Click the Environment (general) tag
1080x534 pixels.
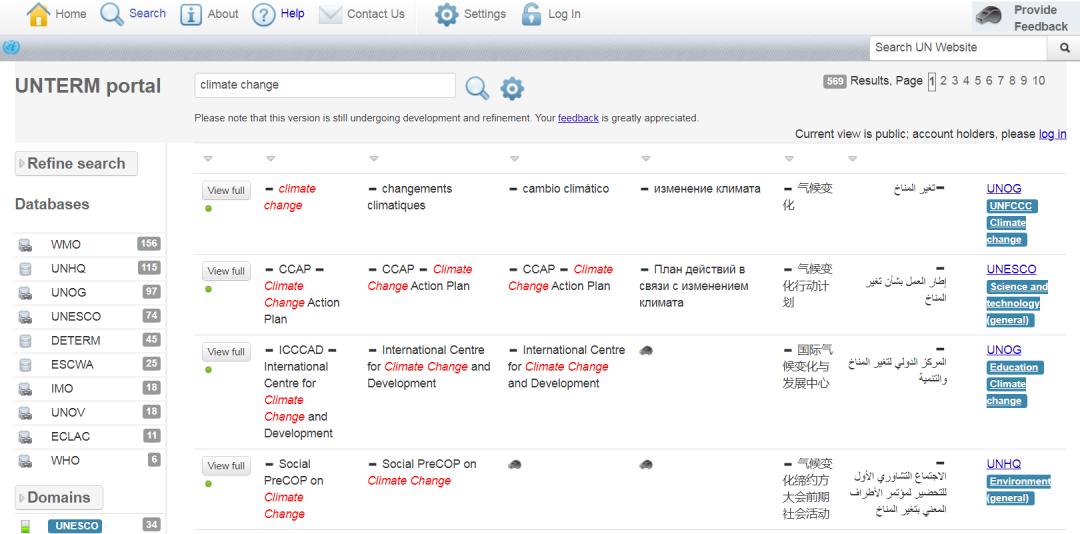(x=1019, y=489)
